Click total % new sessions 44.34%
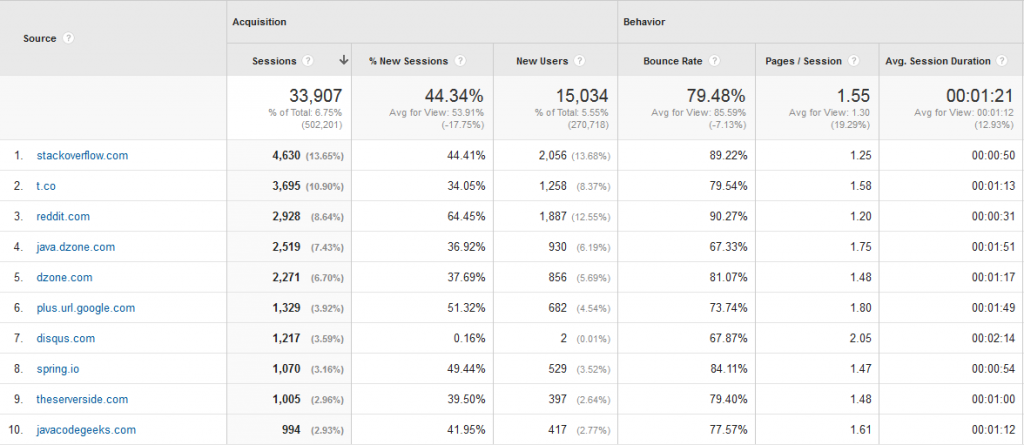 tap(455, 96)
